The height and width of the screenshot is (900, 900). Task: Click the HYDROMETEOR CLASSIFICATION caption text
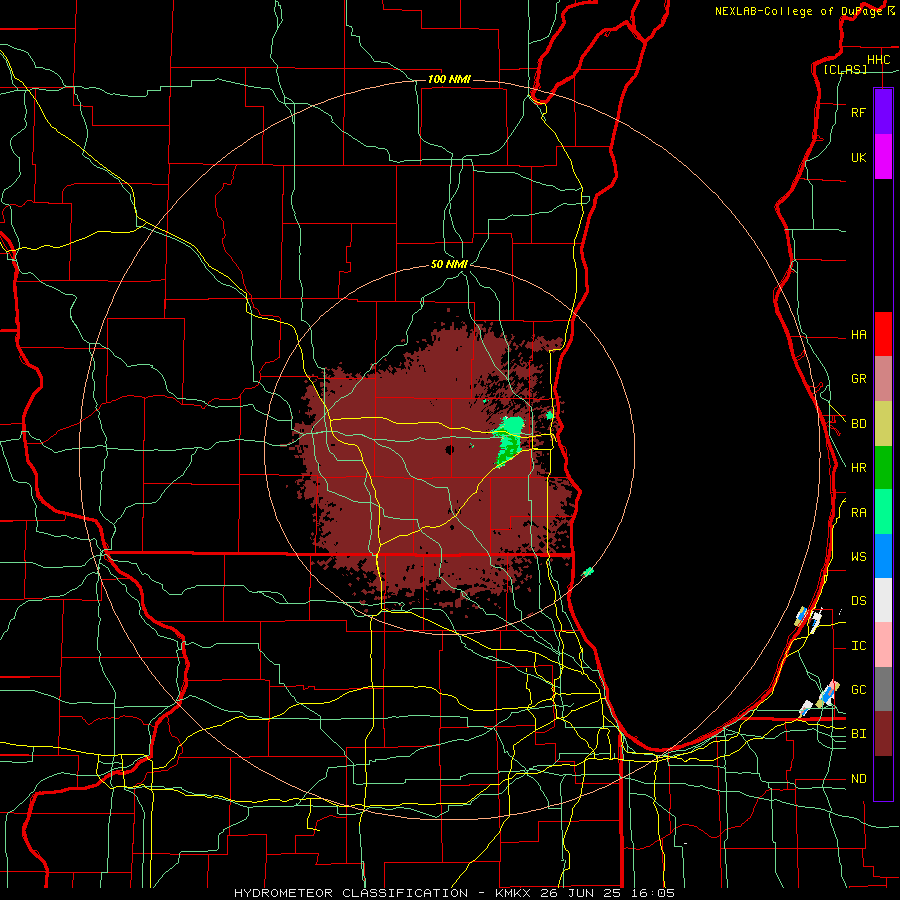[x=351, y=893]
